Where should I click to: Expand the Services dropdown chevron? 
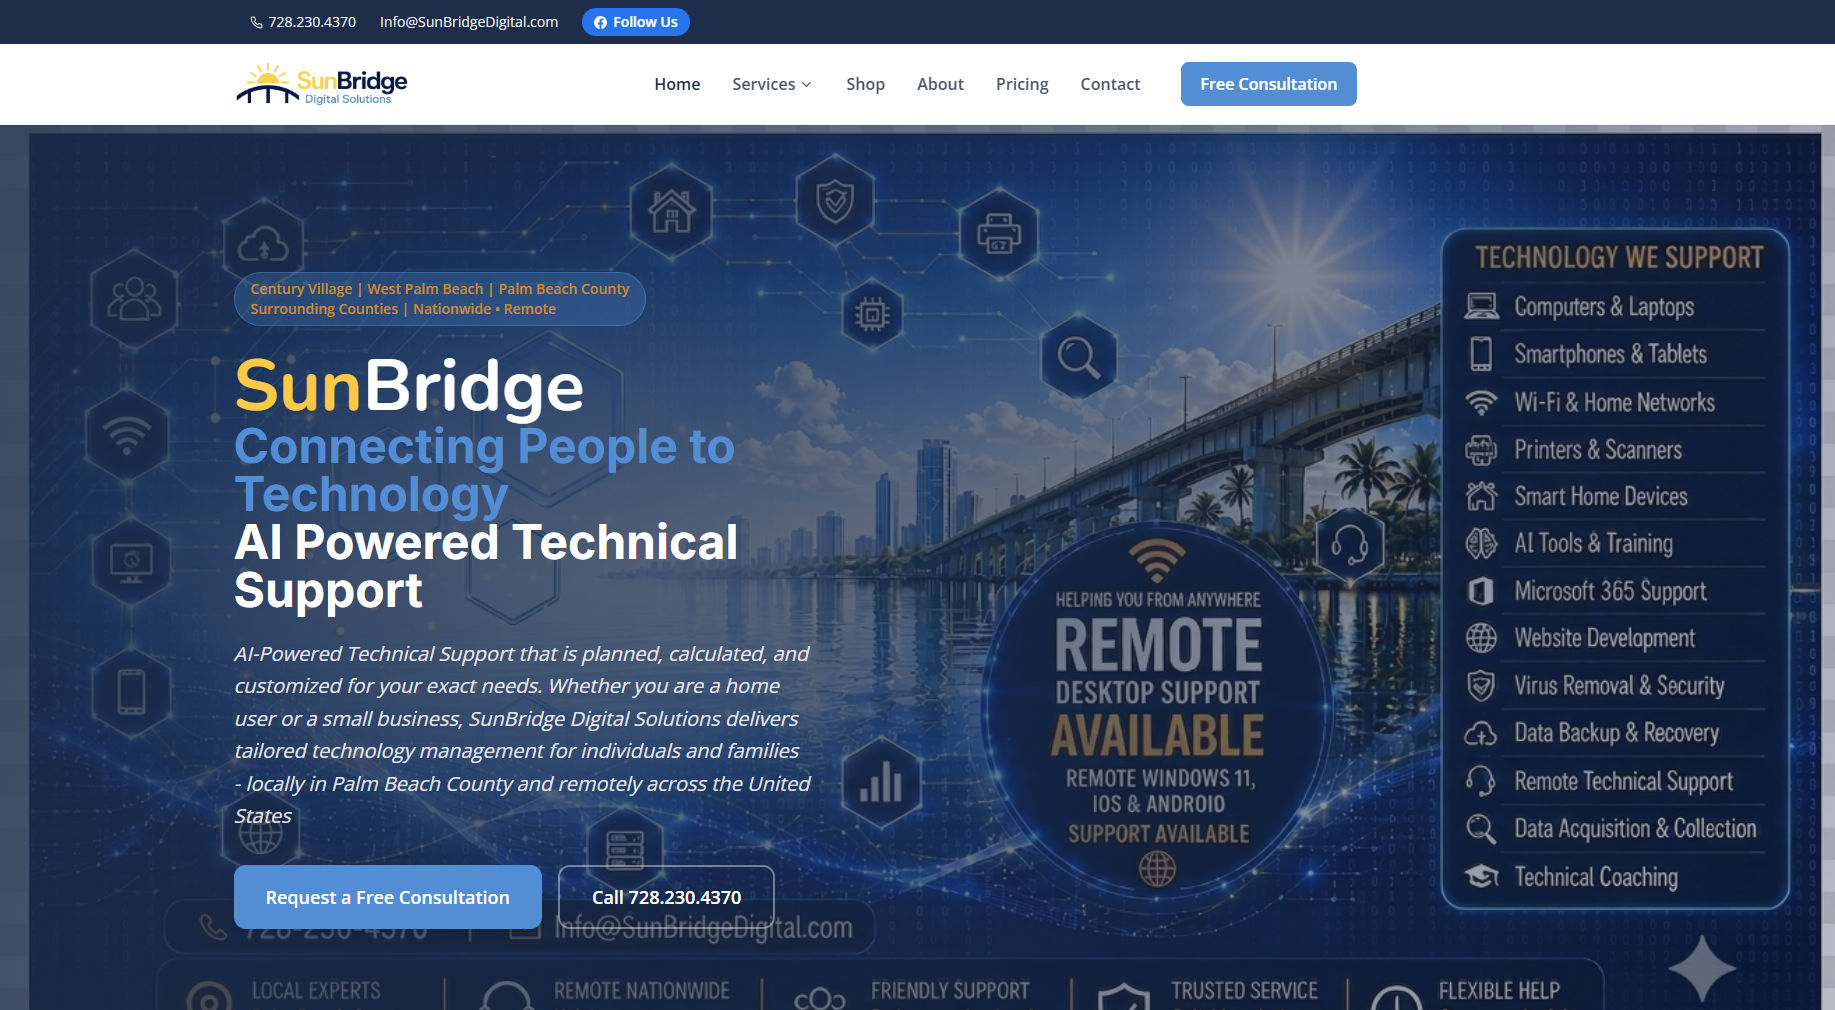pyautogui.click(x=807, y=85)
